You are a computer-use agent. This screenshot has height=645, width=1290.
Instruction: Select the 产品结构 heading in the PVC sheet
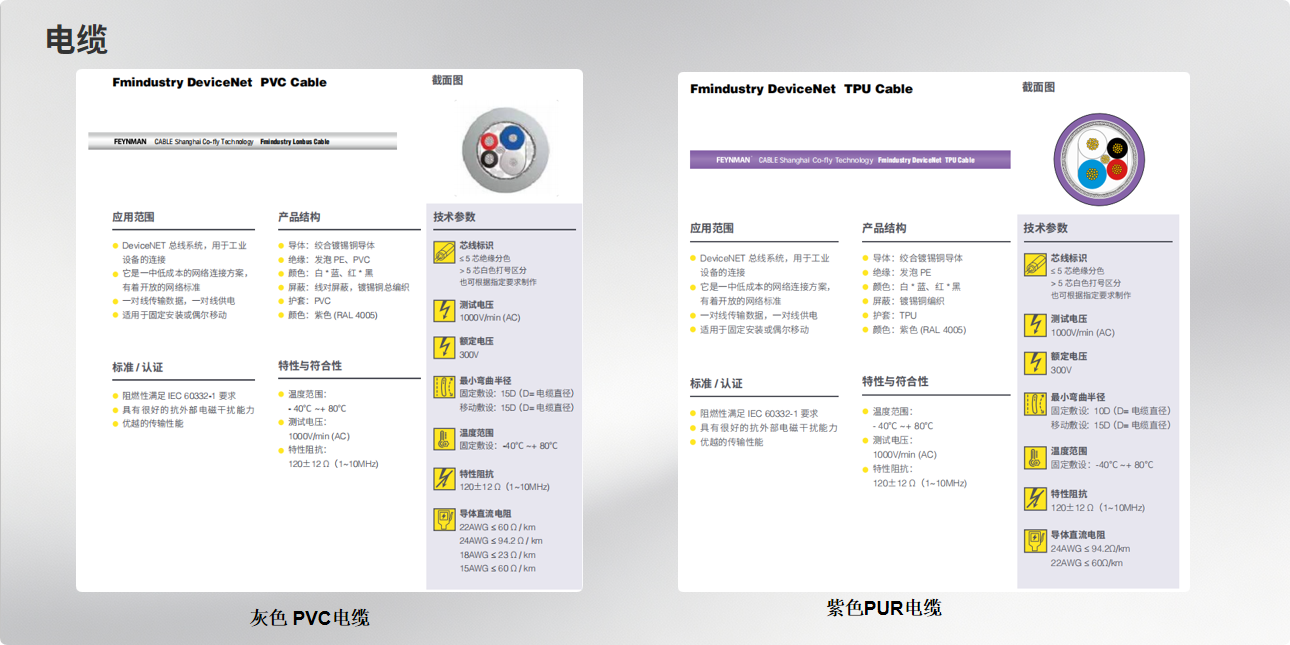click(299, 217)
